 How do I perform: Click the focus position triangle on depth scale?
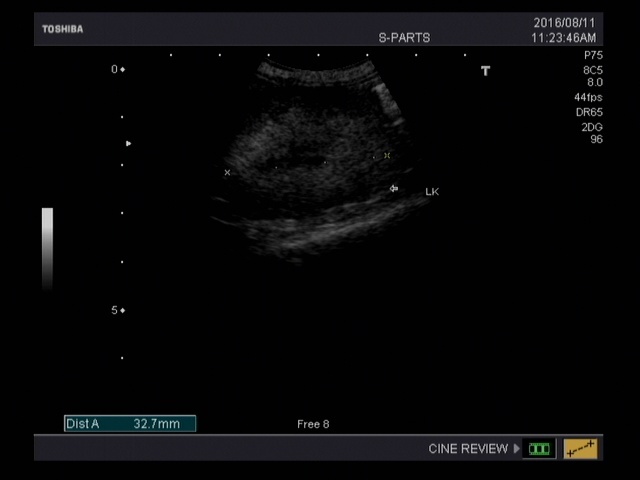[x=128, y=143]
